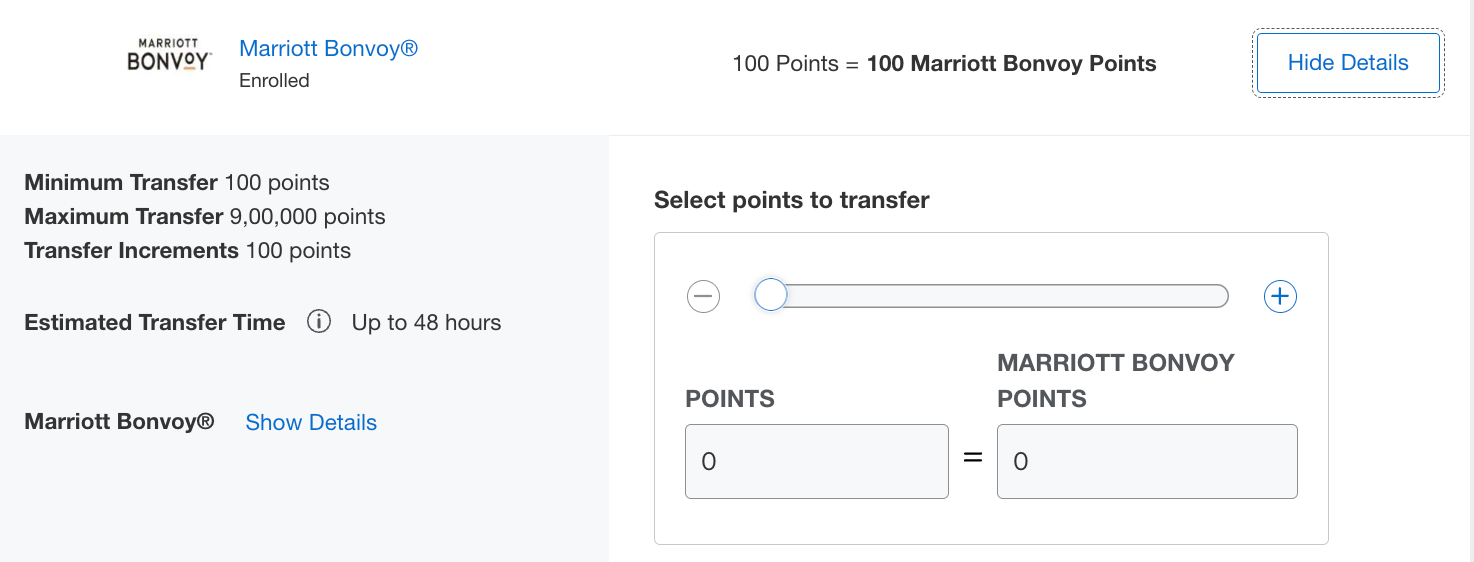Click the Marriott Bonvoy logo image
Image resolution: width=1474 pixels, height=562 pixels.
169,55
